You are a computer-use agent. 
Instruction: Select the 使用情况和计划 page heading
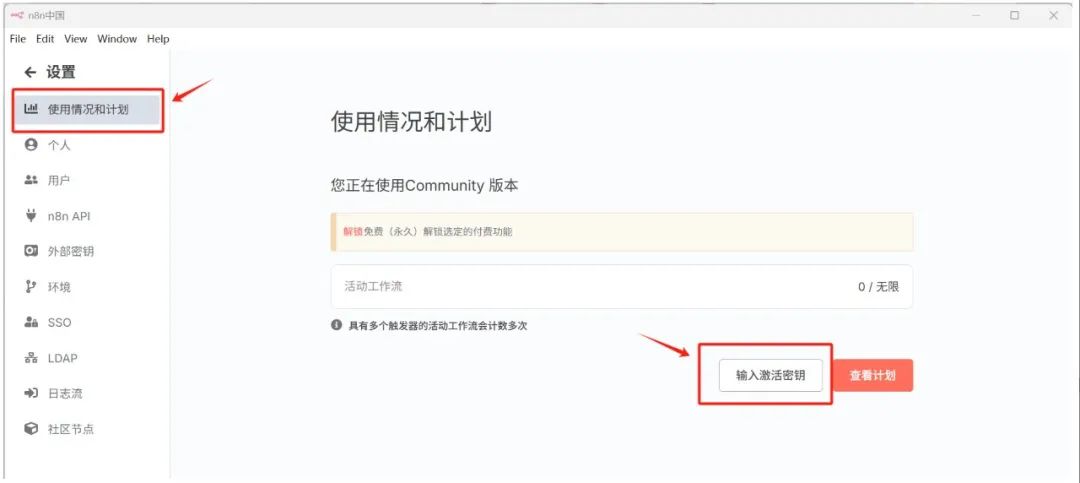[x=411, y=122]
